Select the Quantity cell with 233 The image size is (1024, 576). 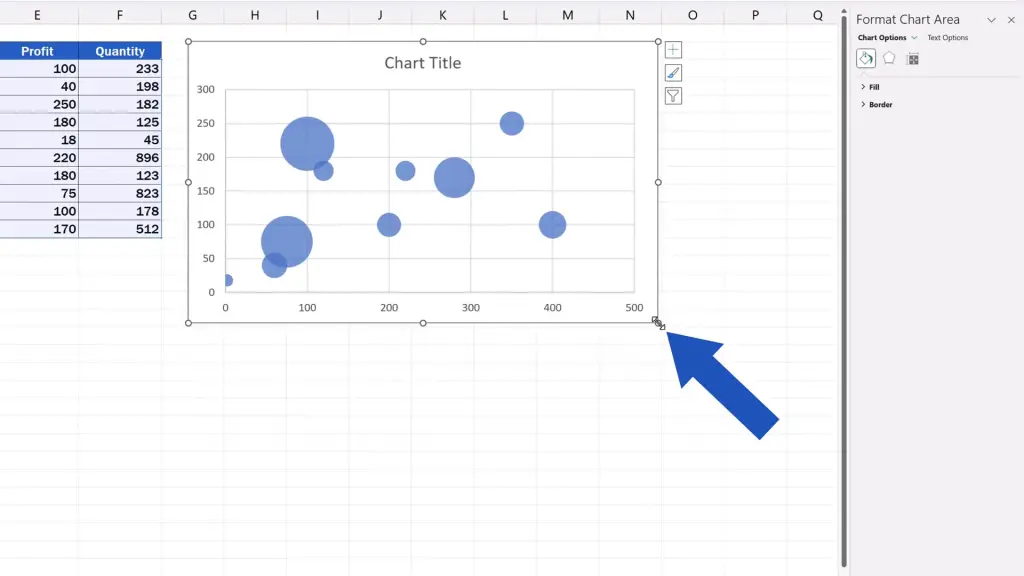[120, 69]
